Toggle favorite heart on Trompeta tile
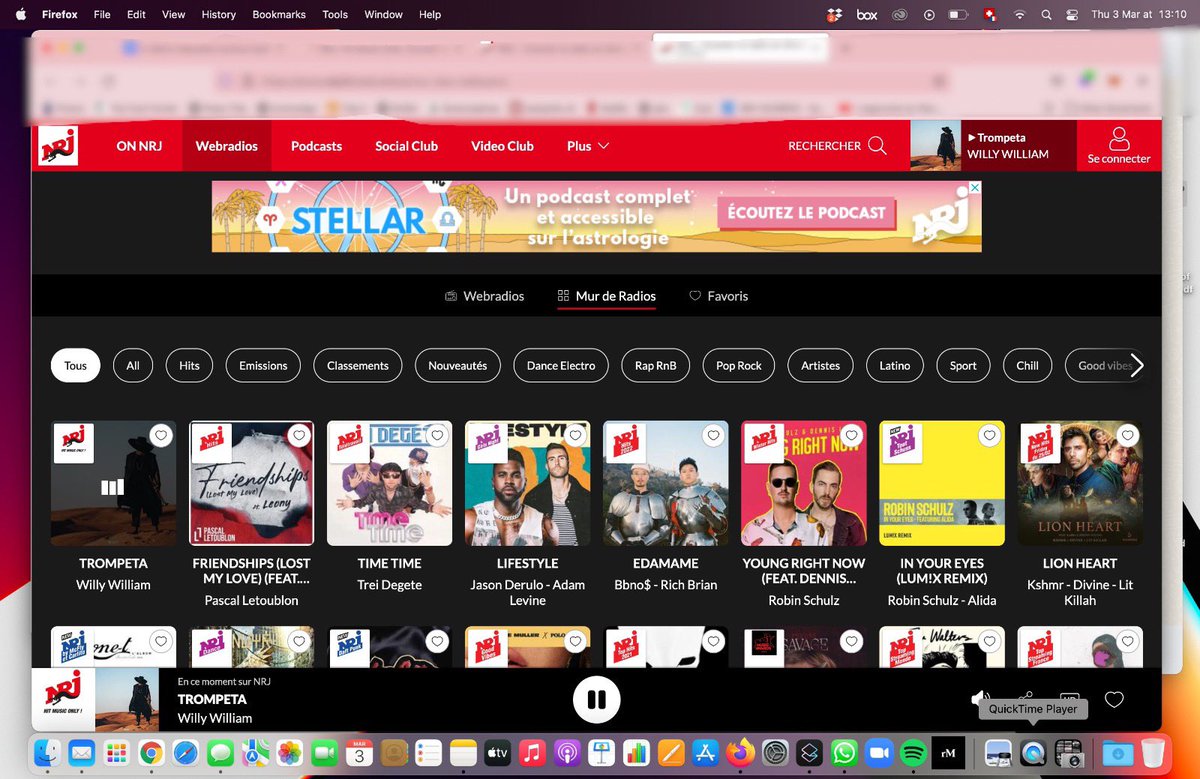1200x779 pixels. (x=160, y=435)
